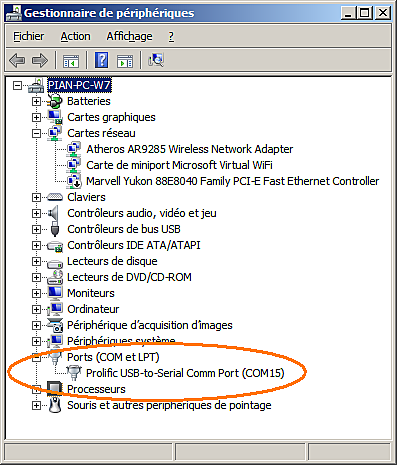Select the Prolific USB-to-Serial port icon
Viewport: 397px width, 465px height.
pyautogui.click(x=74, y=373)
